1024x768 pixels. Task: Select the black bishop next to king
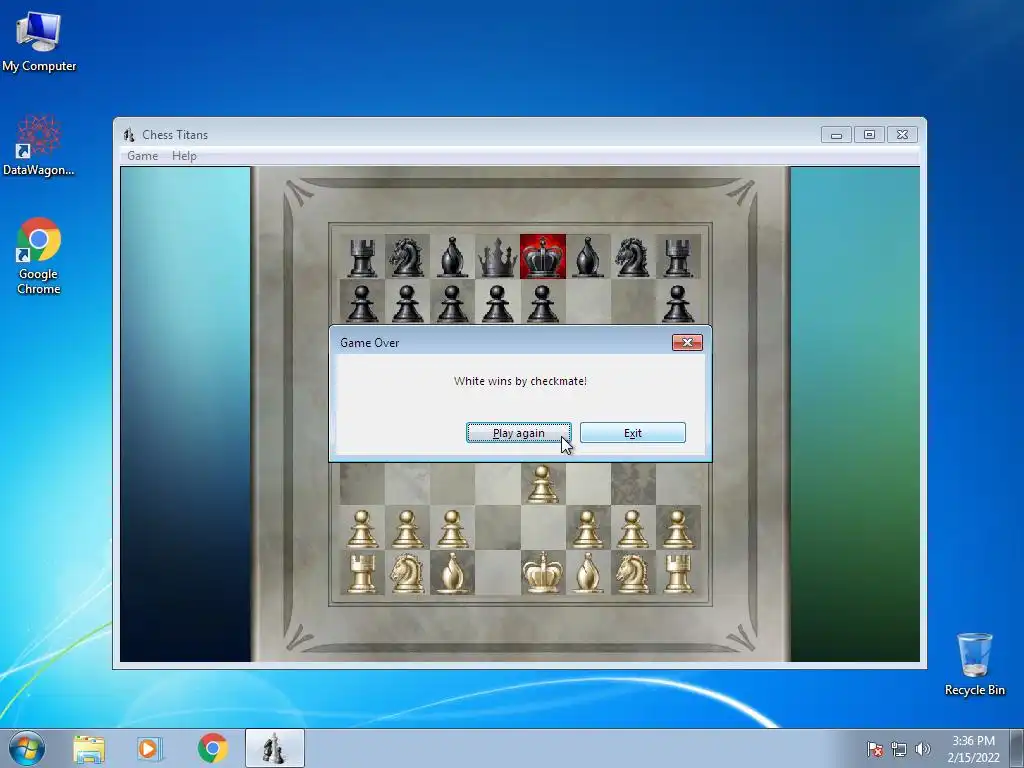coord(588,257)
